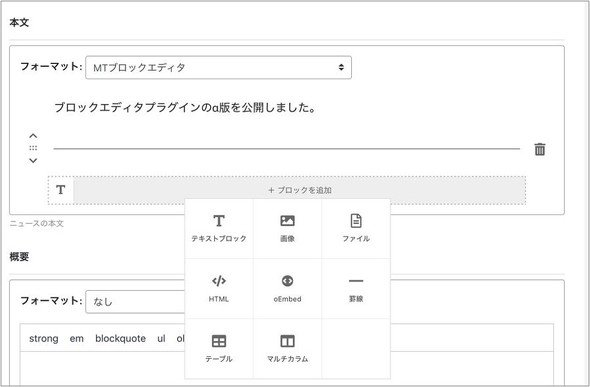The image size is (590, 387).
Task: Apply em formatting in summary toolbar
Action: coord(77,338)
